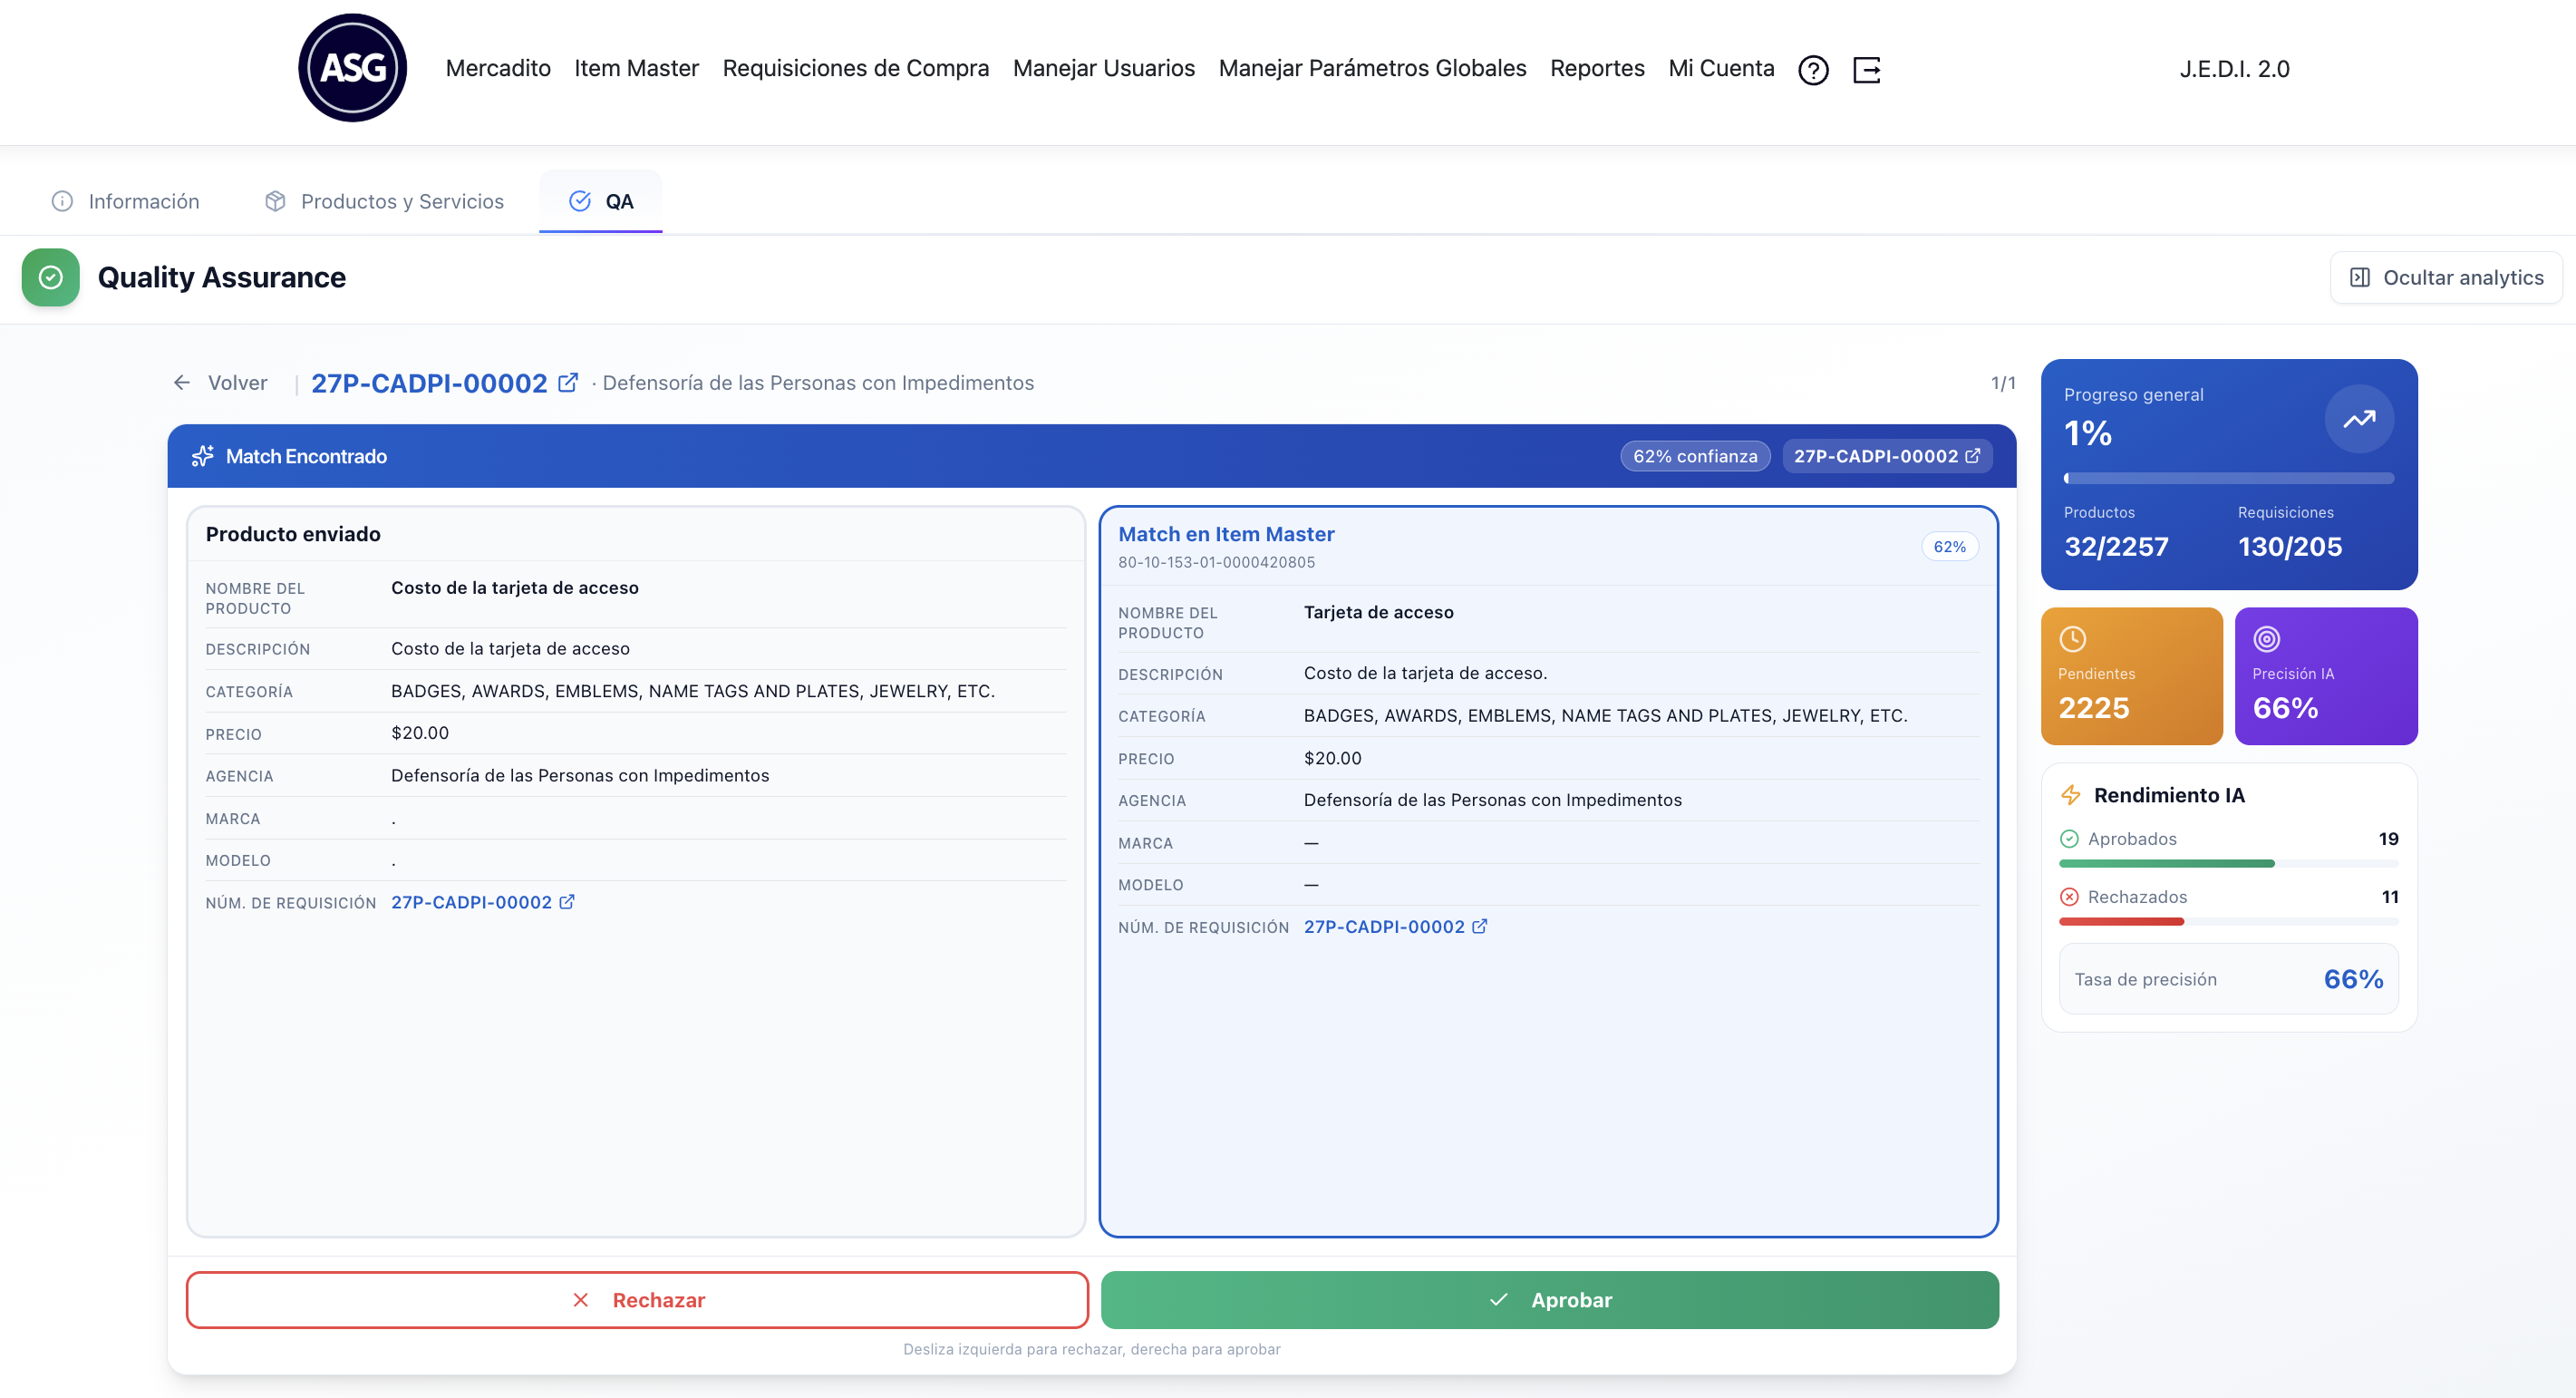Click the ASG logo

(x=352, y=68)
